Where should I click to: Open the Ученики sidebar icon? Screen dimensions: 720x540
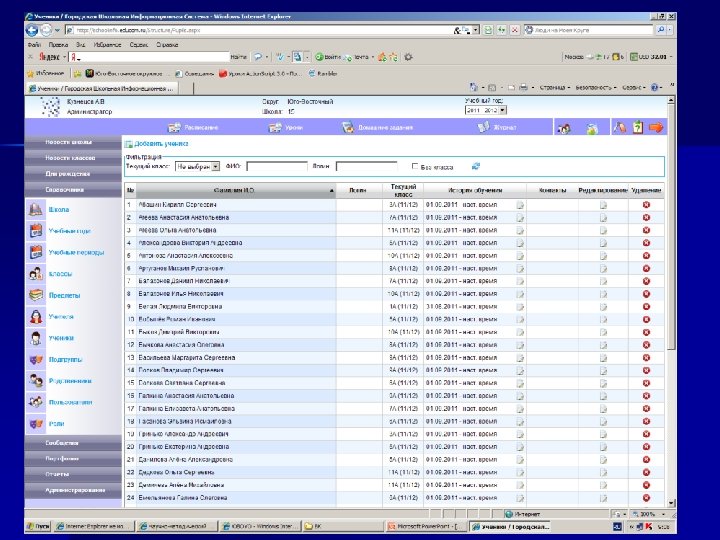coord(36,338)
